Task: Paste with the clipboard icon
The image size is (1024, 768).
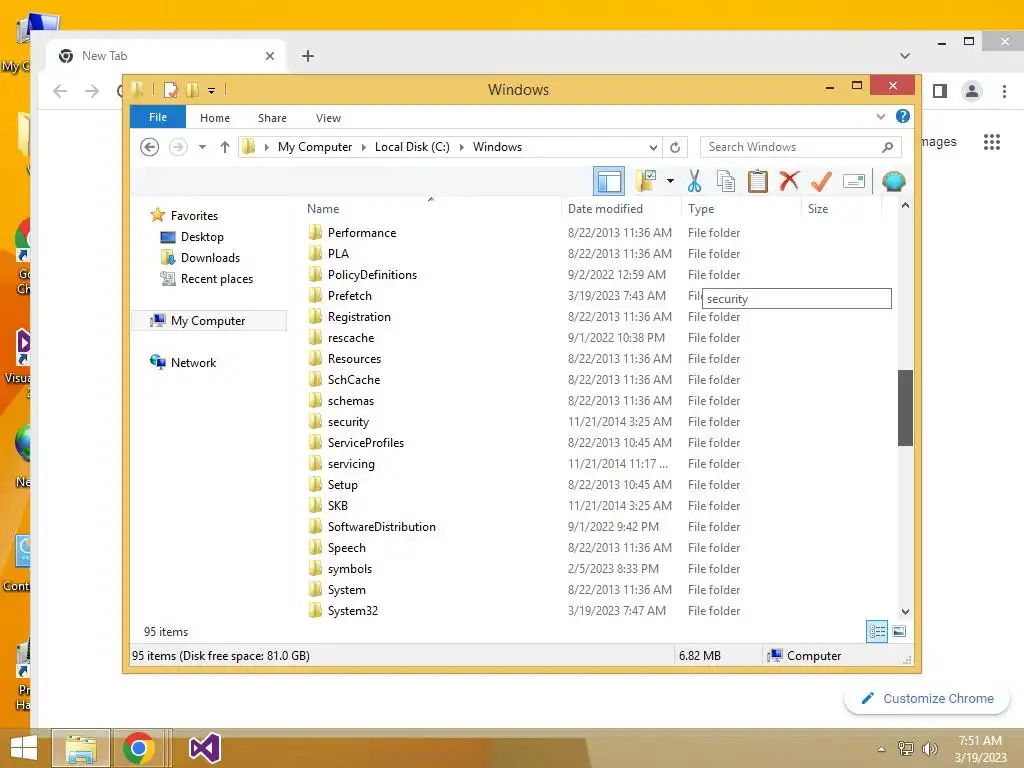Action: pyautogui.click(x=757, y=181)
